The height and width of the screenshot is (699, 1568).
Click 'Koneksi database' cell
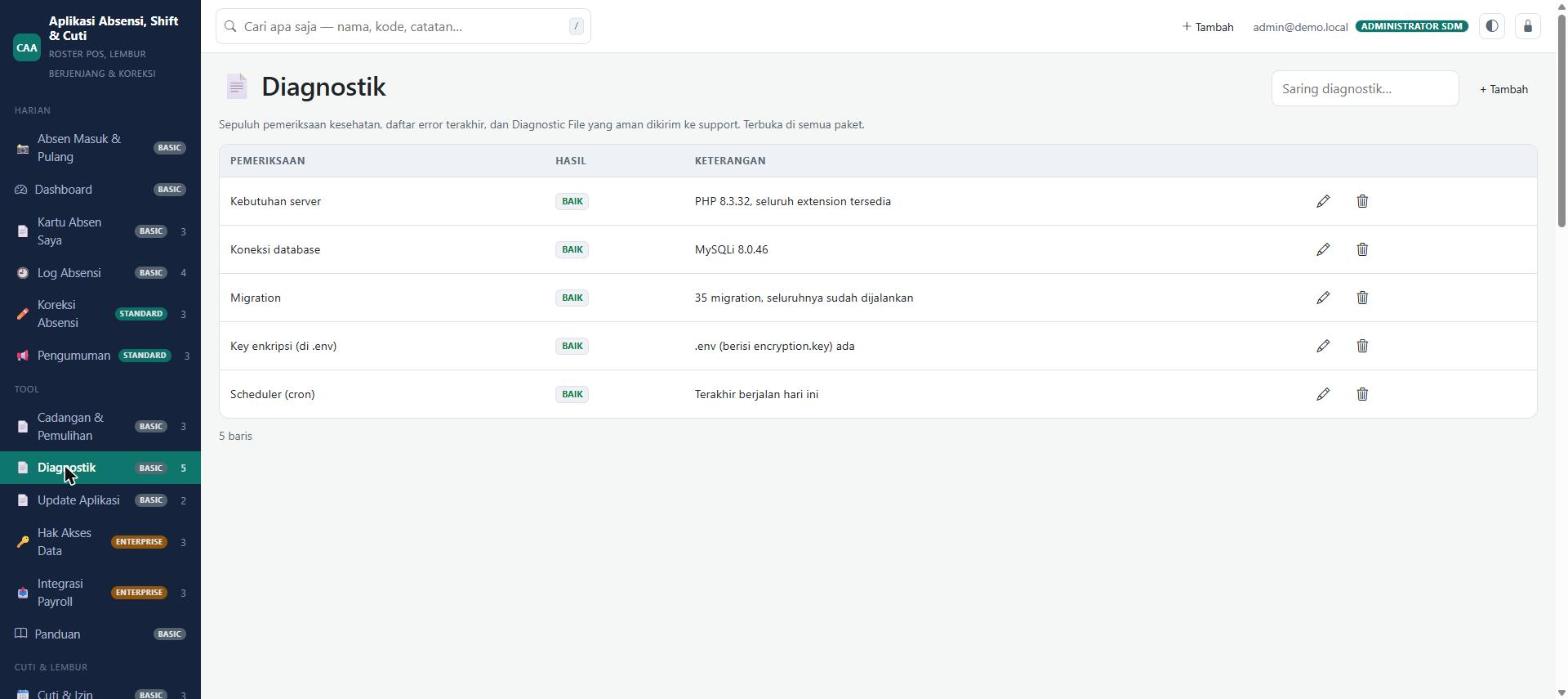click(x=275, y=250)
